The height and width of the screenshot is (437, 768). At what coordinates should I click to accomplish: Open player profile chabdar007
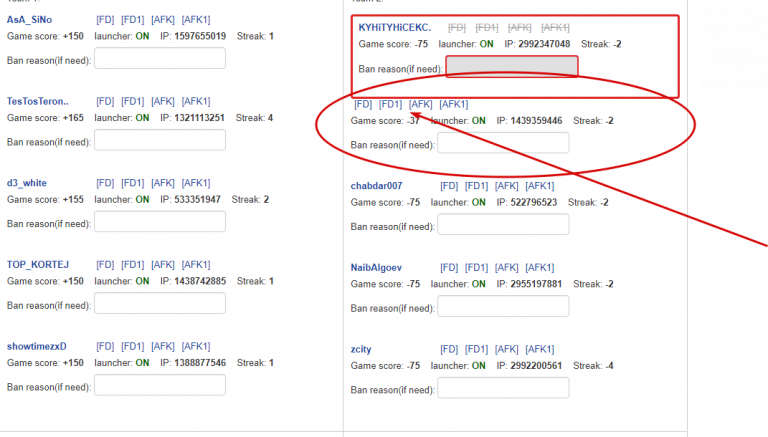pos(376,186)
